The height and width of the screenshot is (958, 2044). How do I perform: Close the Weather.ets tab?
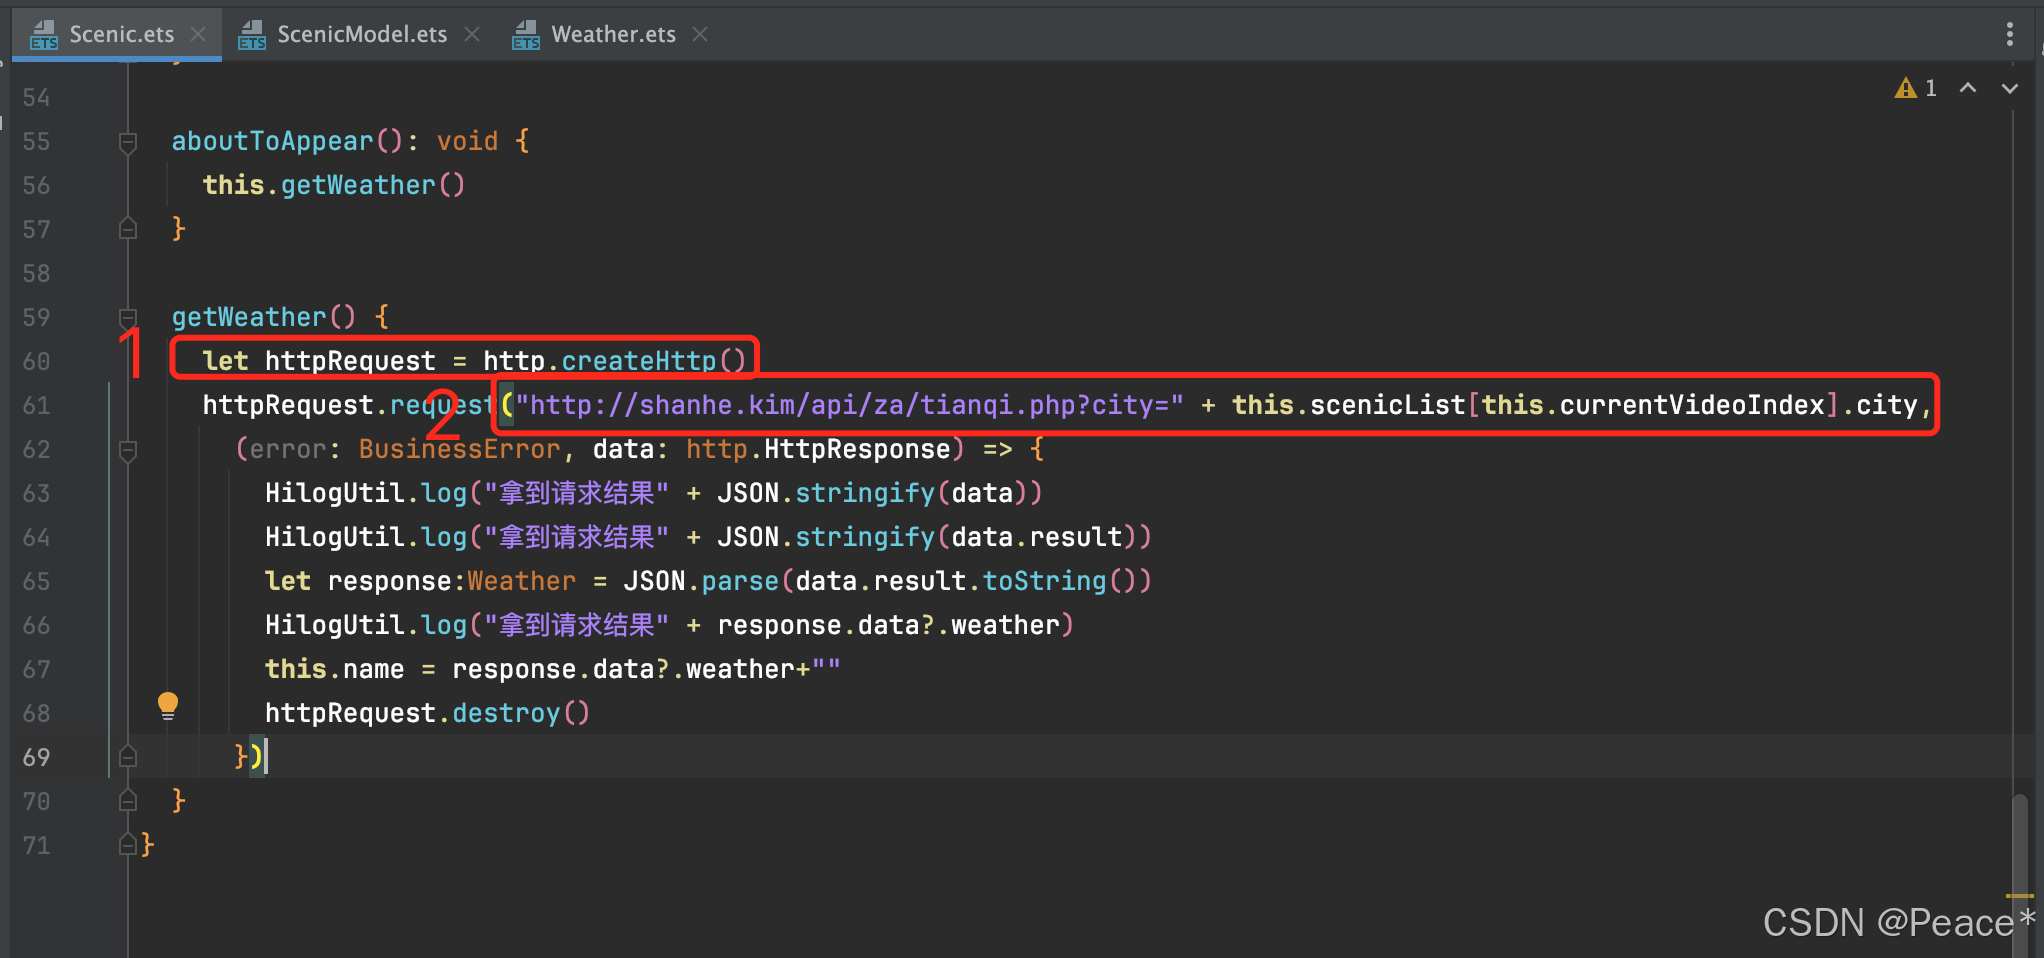point(700,33)
